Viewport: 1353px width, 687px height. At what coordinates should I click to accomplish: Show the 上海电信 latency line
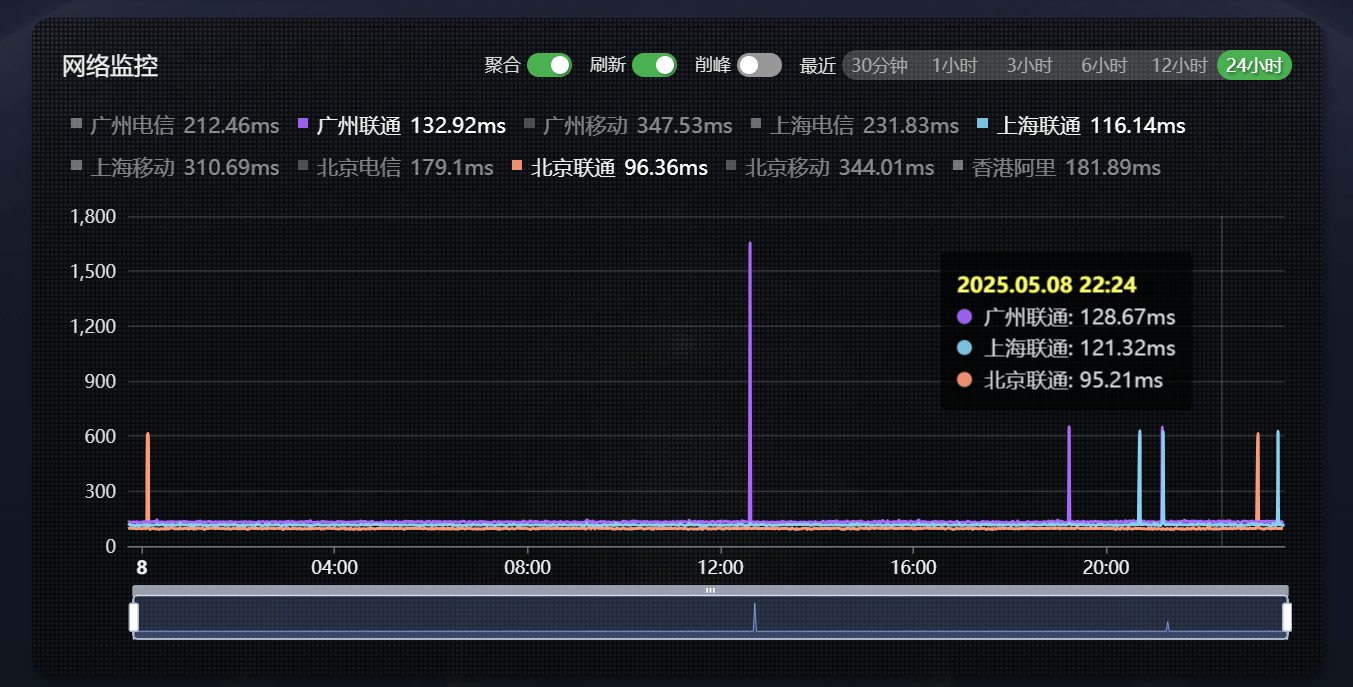tap(855, 126)
